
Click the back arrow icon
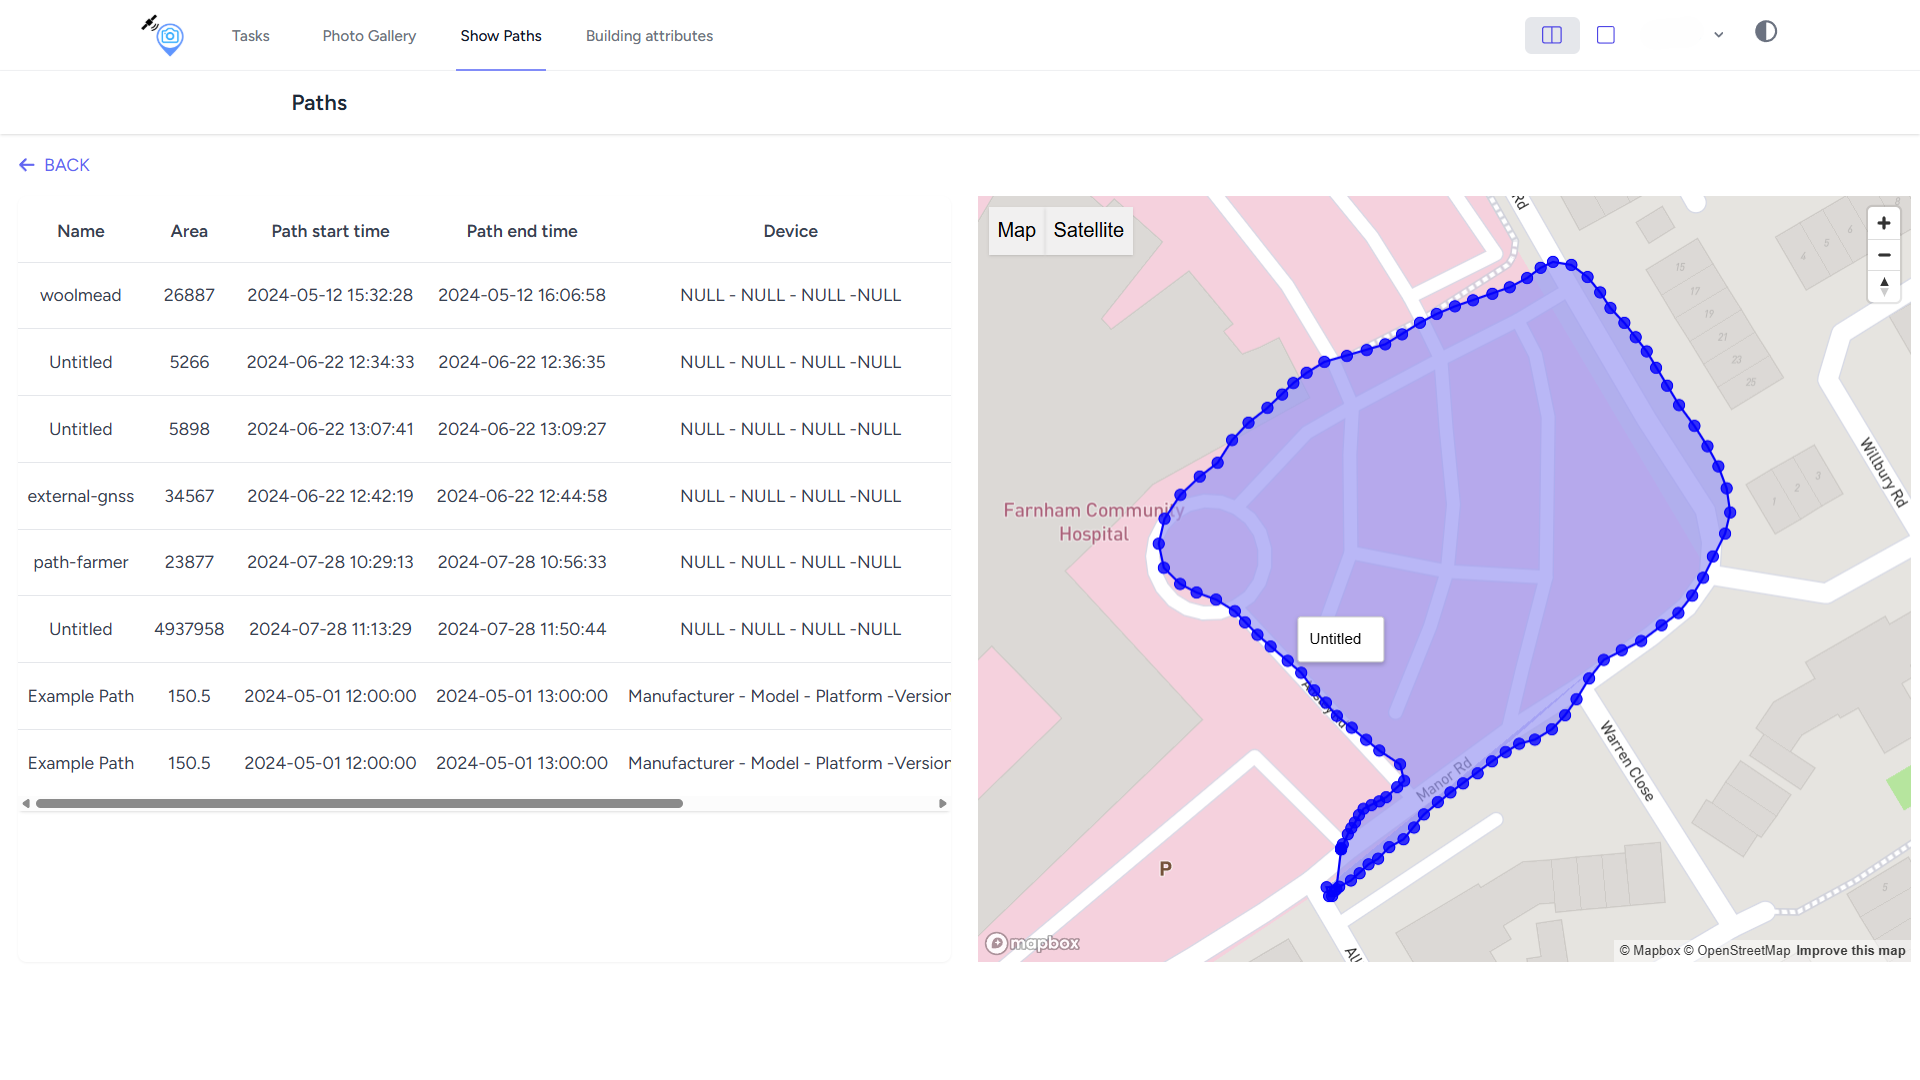point(27,165)
